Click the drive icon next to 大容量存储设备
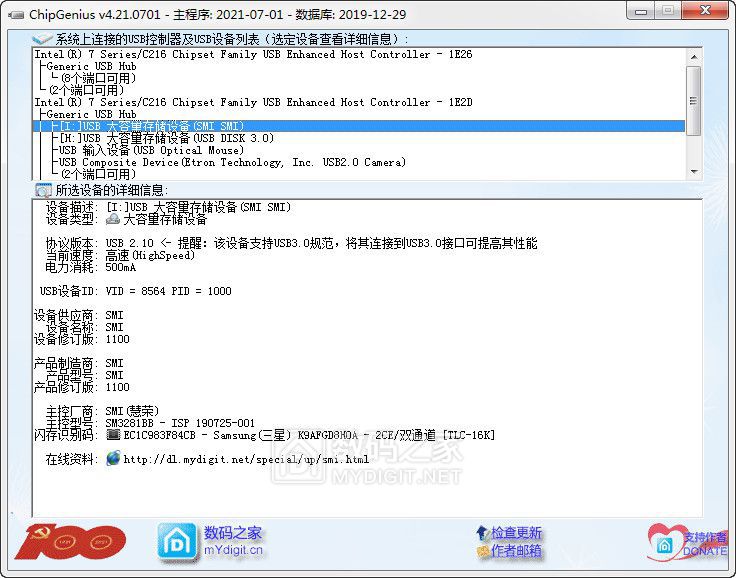The height and width of the screenshot is (578, 736). pyautogui.click(x=113, y=219)
